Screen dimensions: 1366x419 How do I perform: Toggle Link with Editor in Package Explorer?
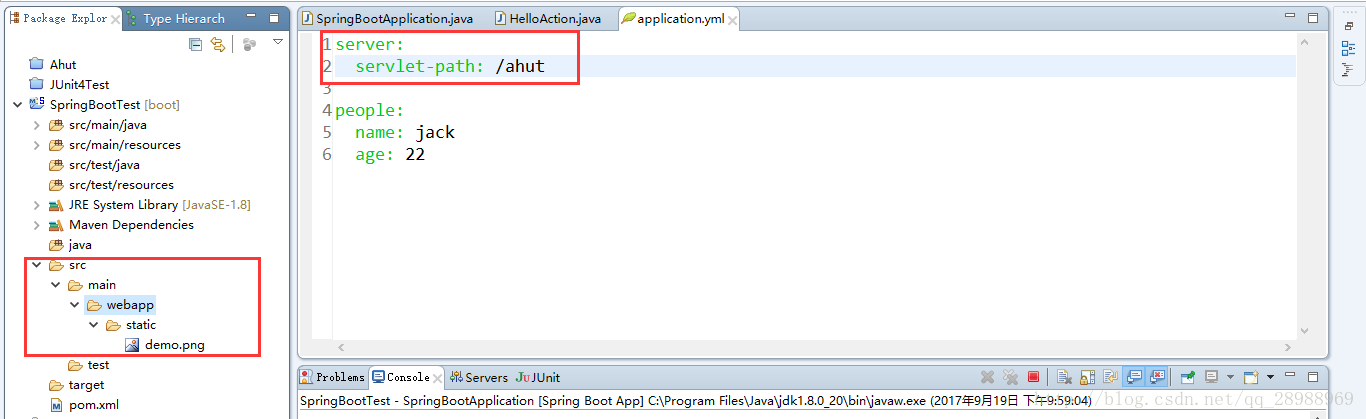(x=218, y=44)
